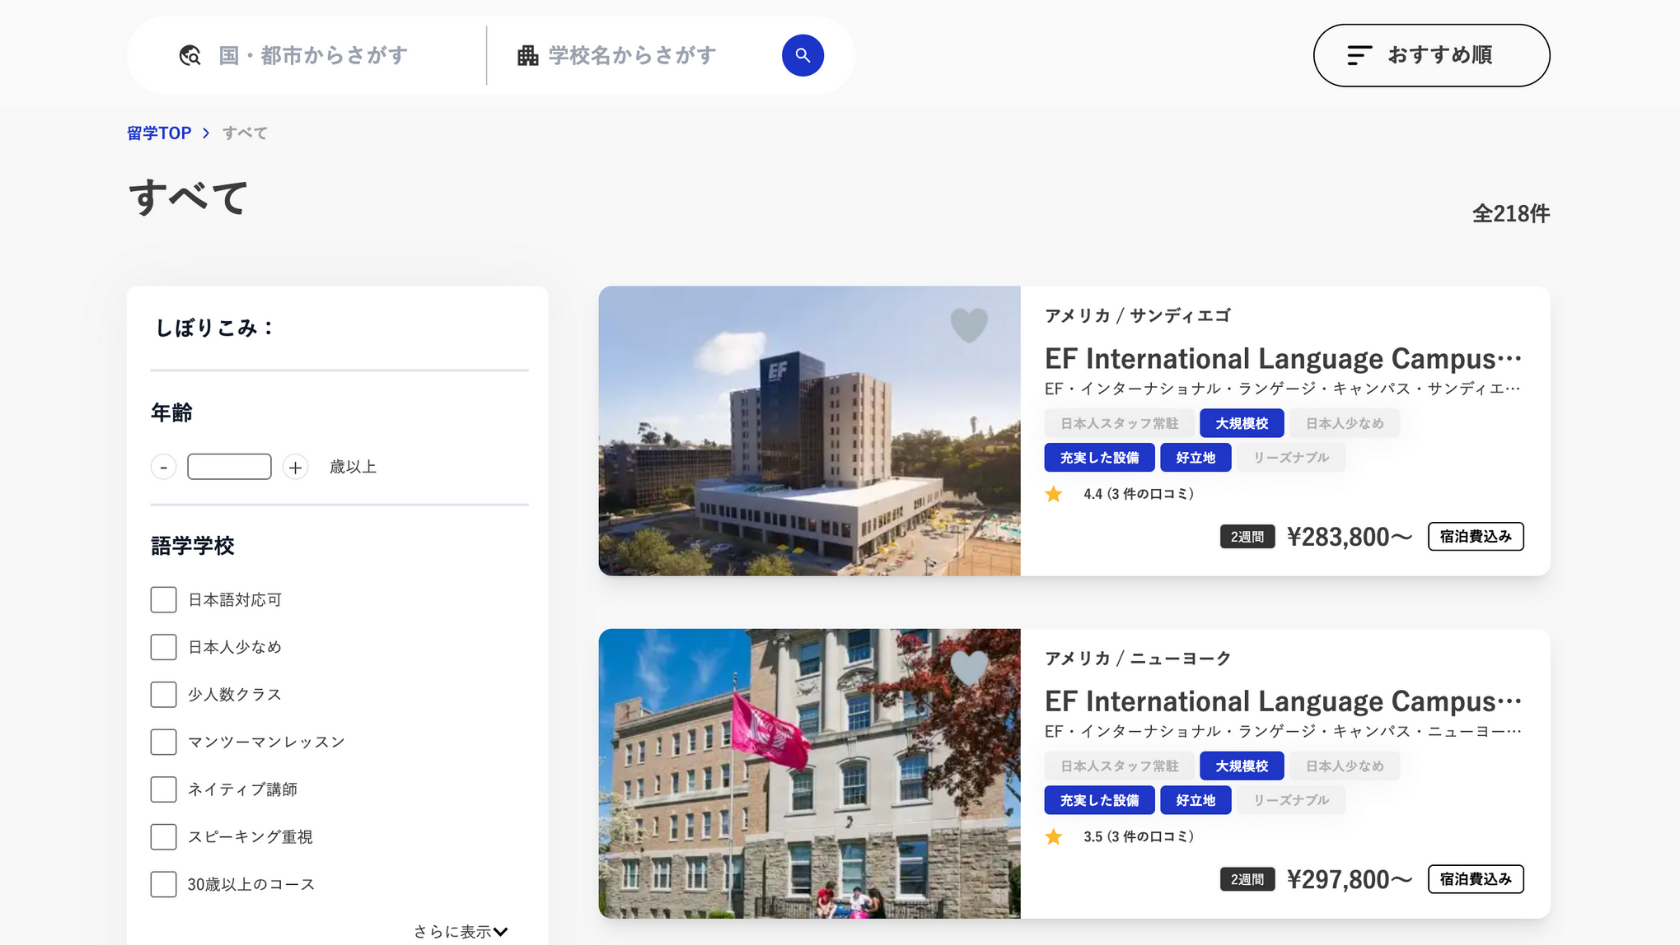Enable the 少人数クラス filter checkbox
Screen dimensions: 1680x945
(x=164, y=695)
